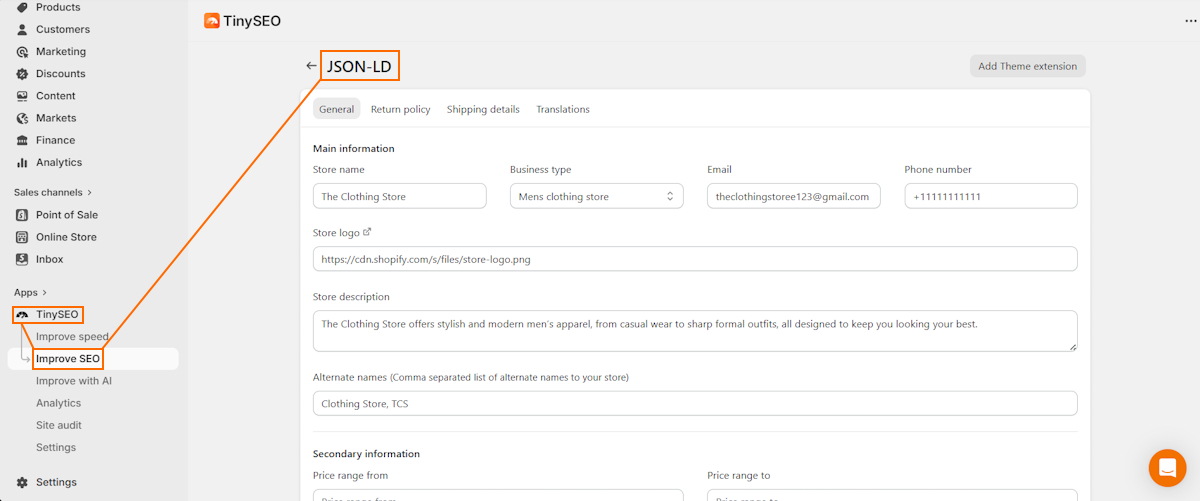Click the Discounts icon in sidebar
1200x501 pixels.
[x=22, y=74]
